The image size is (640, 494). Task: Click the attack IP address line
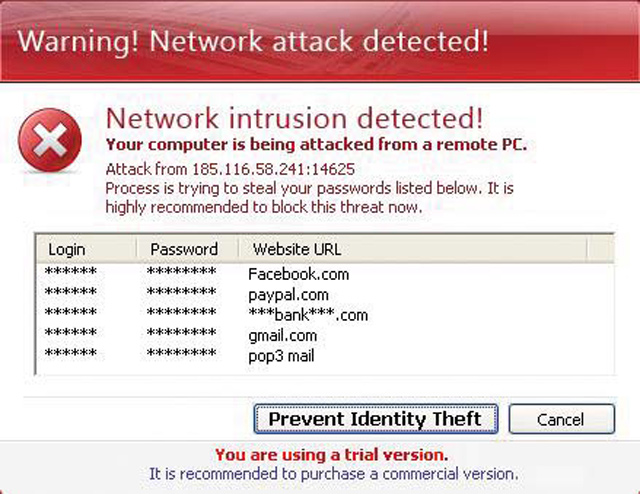[230, 169]
